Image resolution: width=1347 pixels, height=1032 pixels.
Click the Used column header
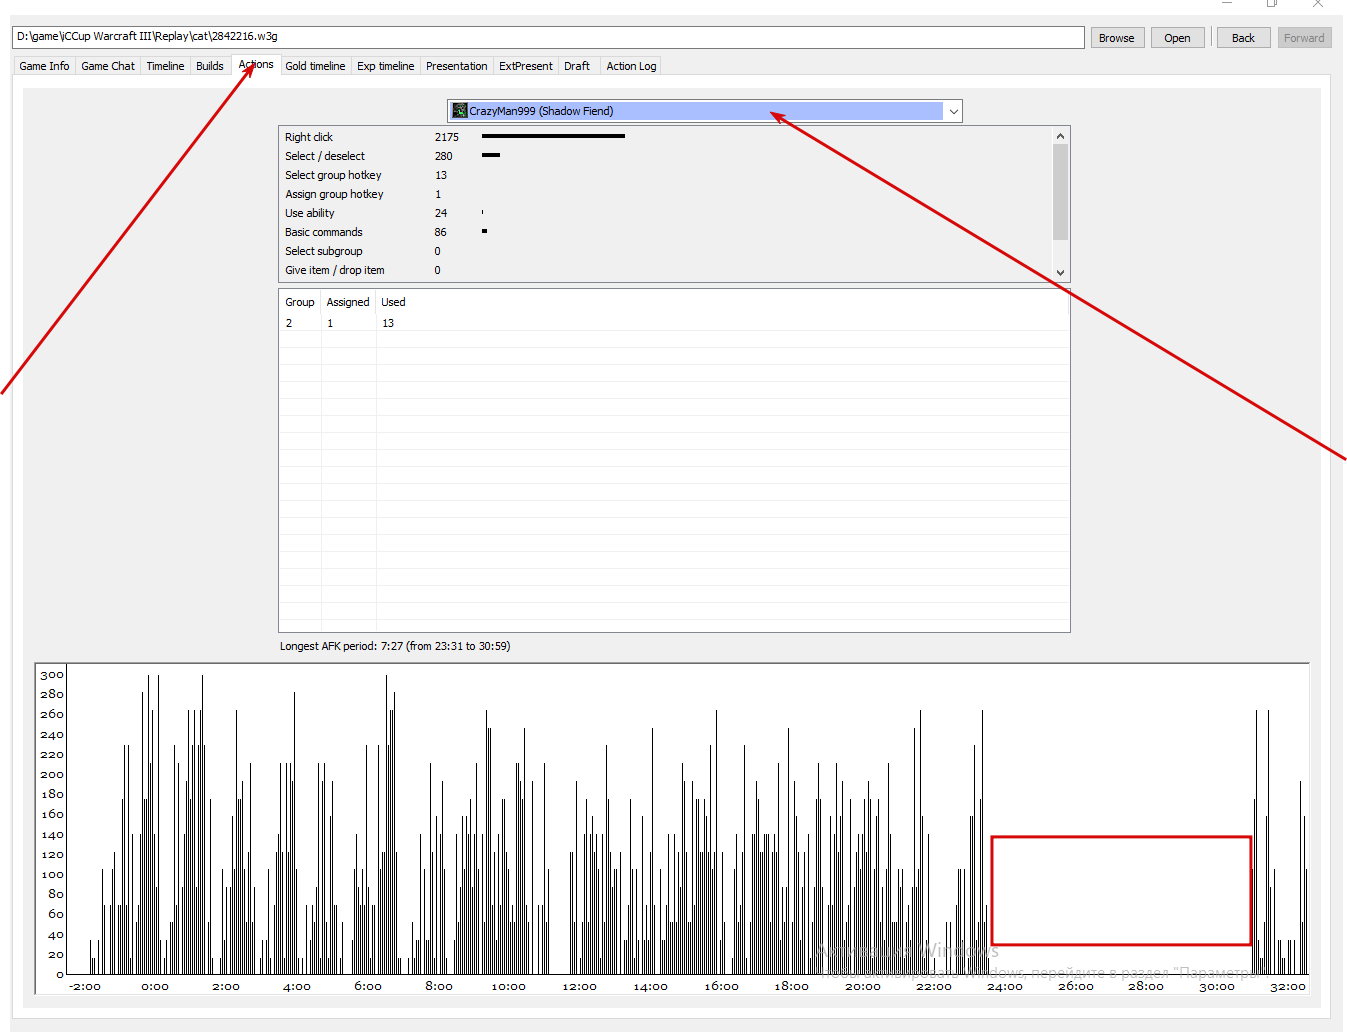(393, 302)
